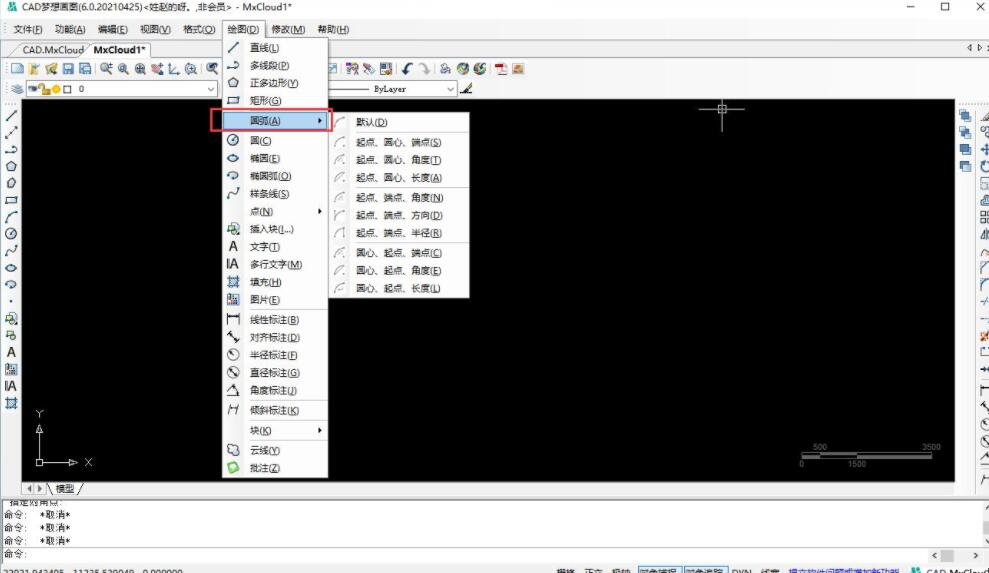The height and width of the screenshot is (573, 989).
Task: Click the blue feedback link in status bar
Action: click(842, 570)
